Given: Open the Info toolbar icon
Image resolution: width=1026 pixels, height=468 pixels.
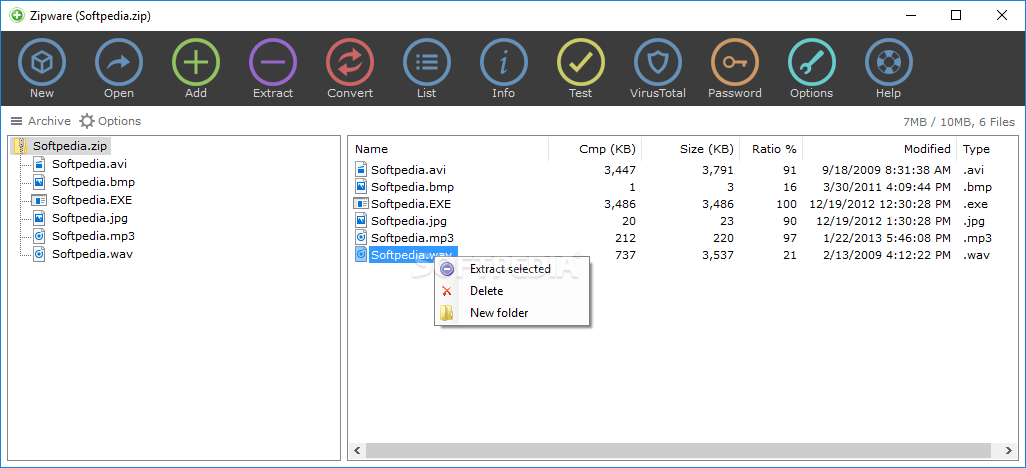Looking at the screenshot, I should click(x=504, y=63).
